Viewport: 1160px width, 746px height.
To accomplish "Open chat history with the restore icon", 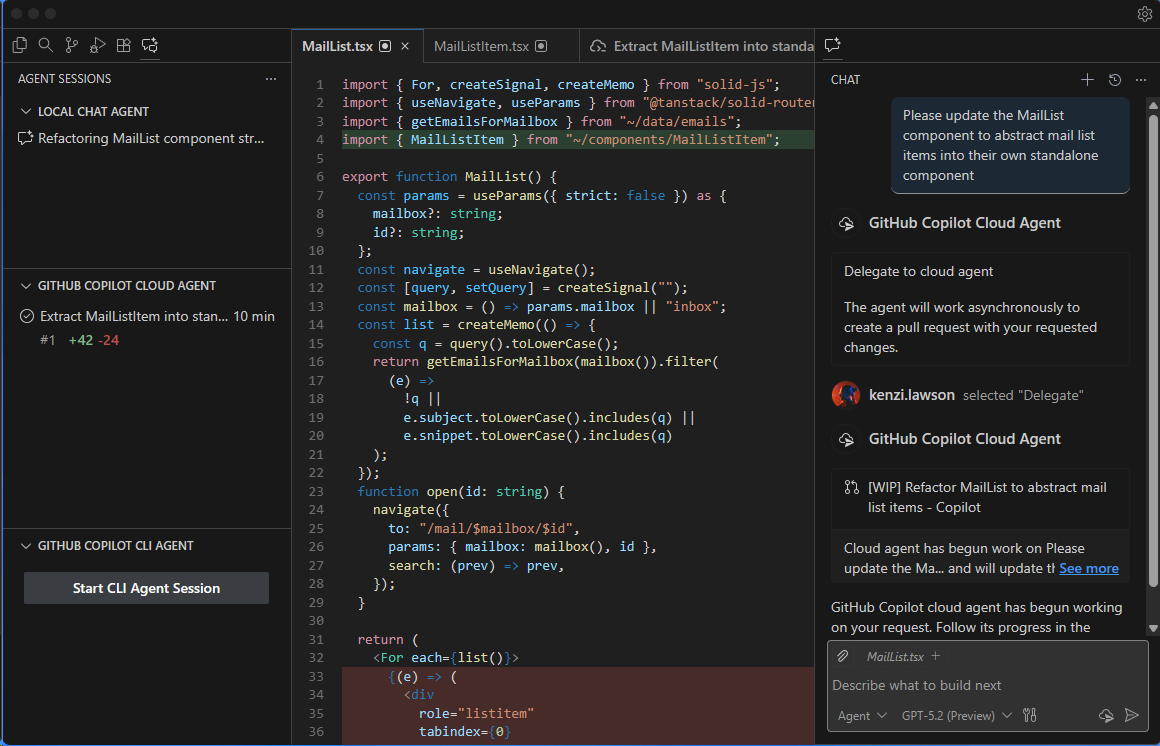I will click(1114, 79).
